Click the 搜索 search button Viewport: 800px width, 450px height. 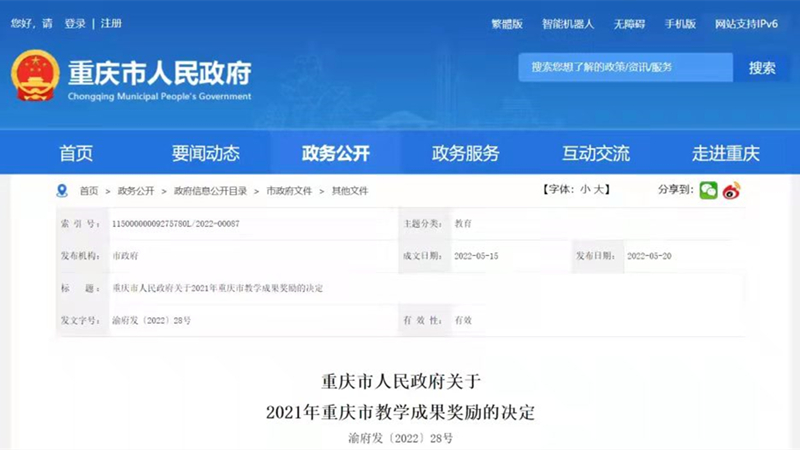coord(762,67)
